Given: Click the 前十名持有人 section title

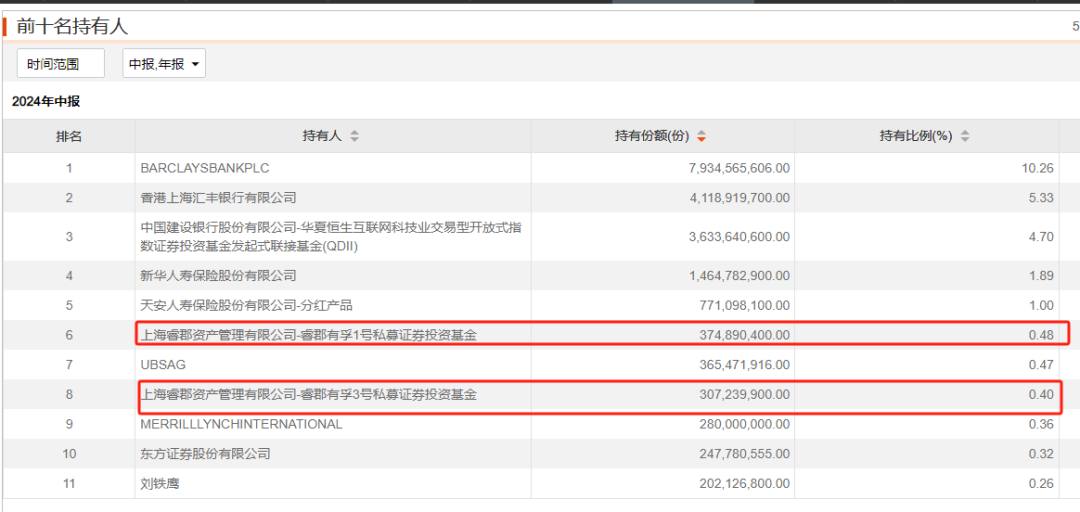Looking at the screenshot, I should point(72,27).
